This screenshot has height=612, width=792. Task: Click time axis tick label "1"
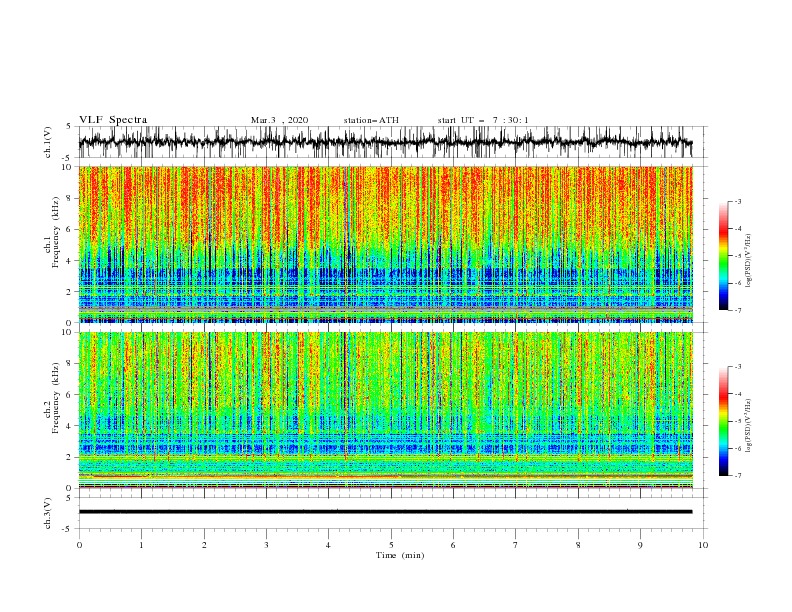click(141, 545)
